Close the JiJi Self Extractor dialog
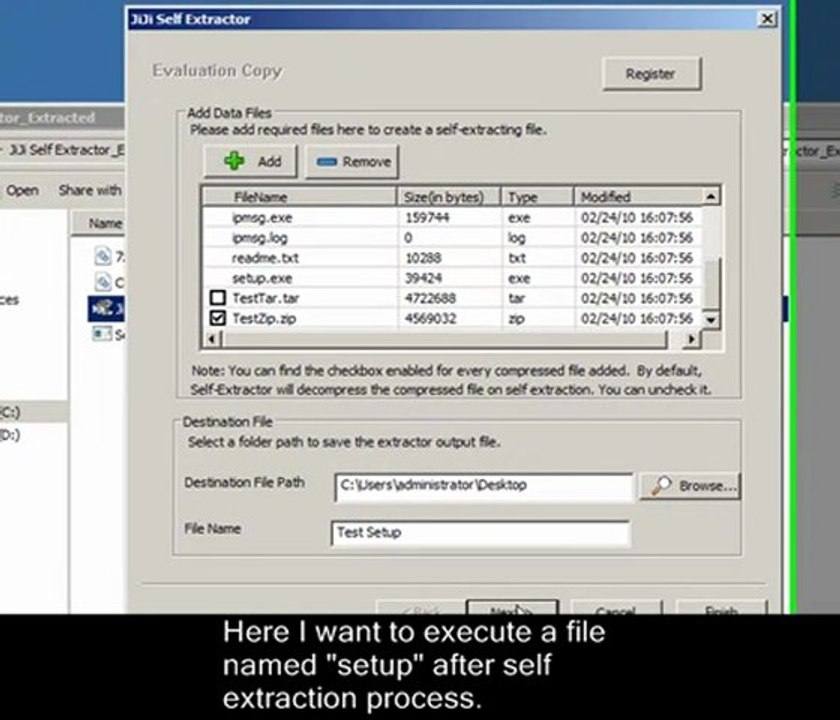This screenshot has width=840, height=720. (767, 19)
